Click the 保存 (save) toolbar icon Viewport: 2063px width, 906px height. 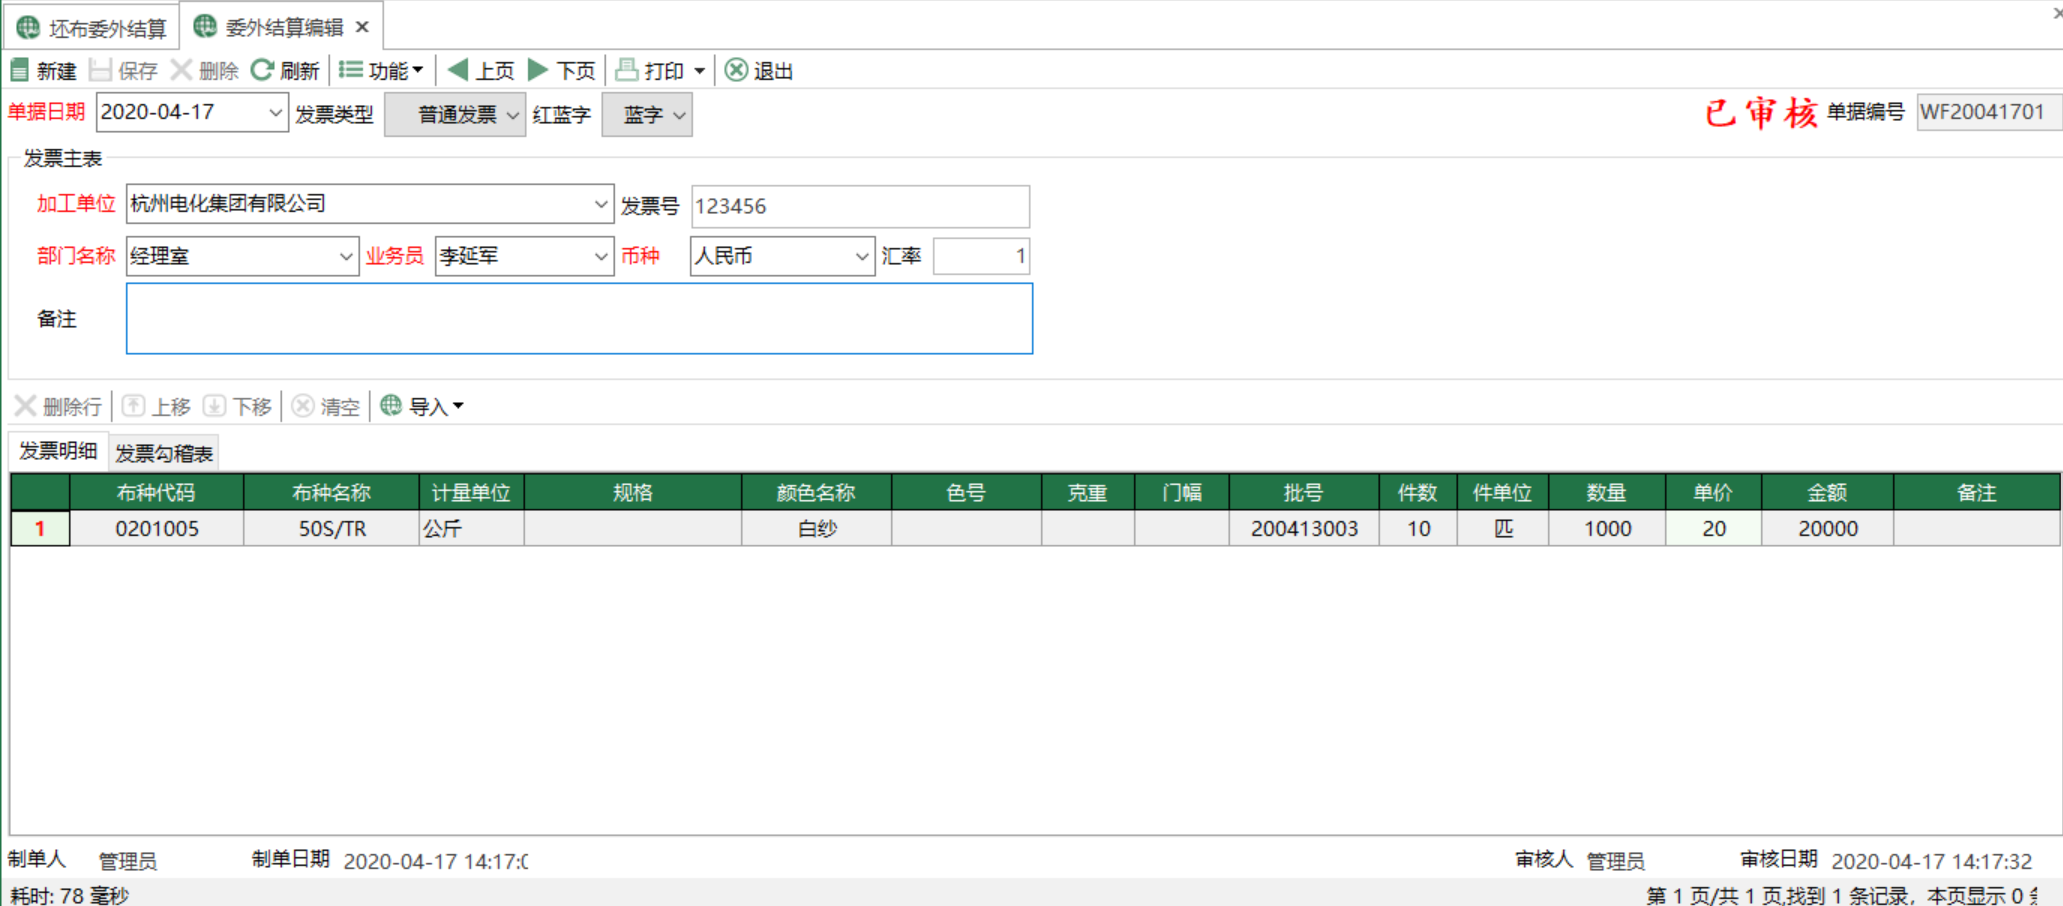pyautogui.click(x=100, y=70)
